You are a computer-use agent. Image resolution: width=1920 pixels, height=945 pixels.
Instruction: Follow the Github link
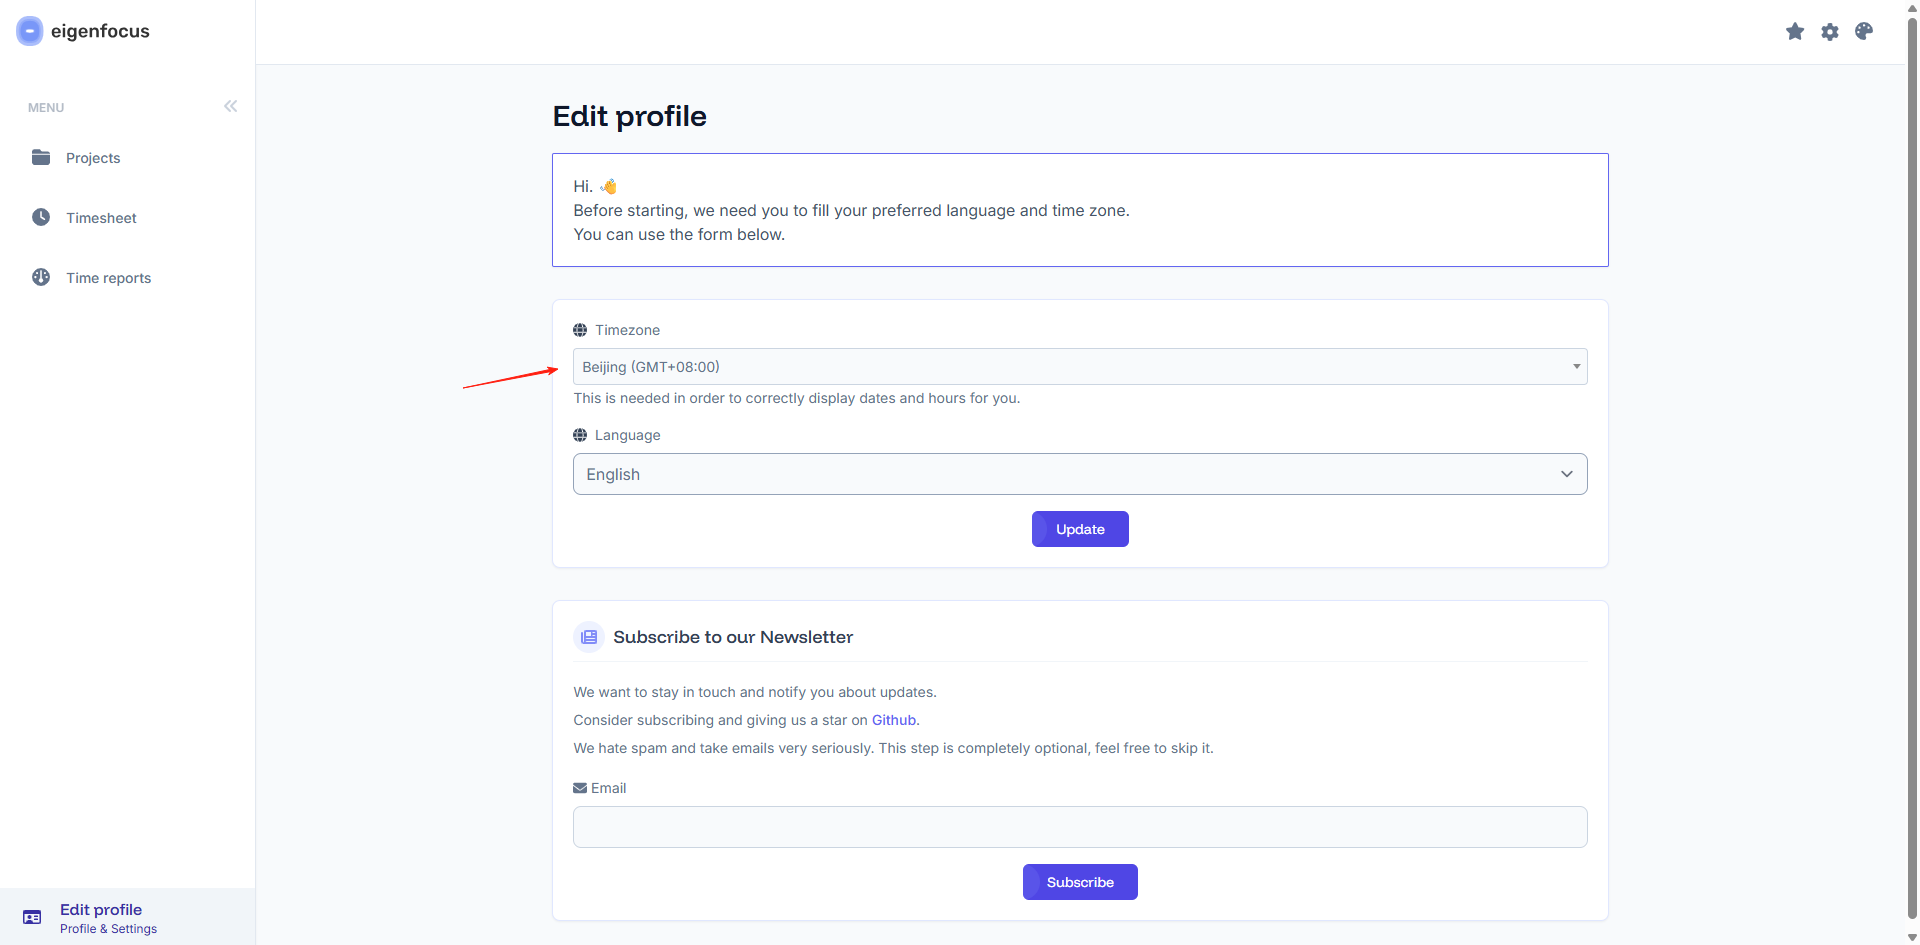coord(894,720)
